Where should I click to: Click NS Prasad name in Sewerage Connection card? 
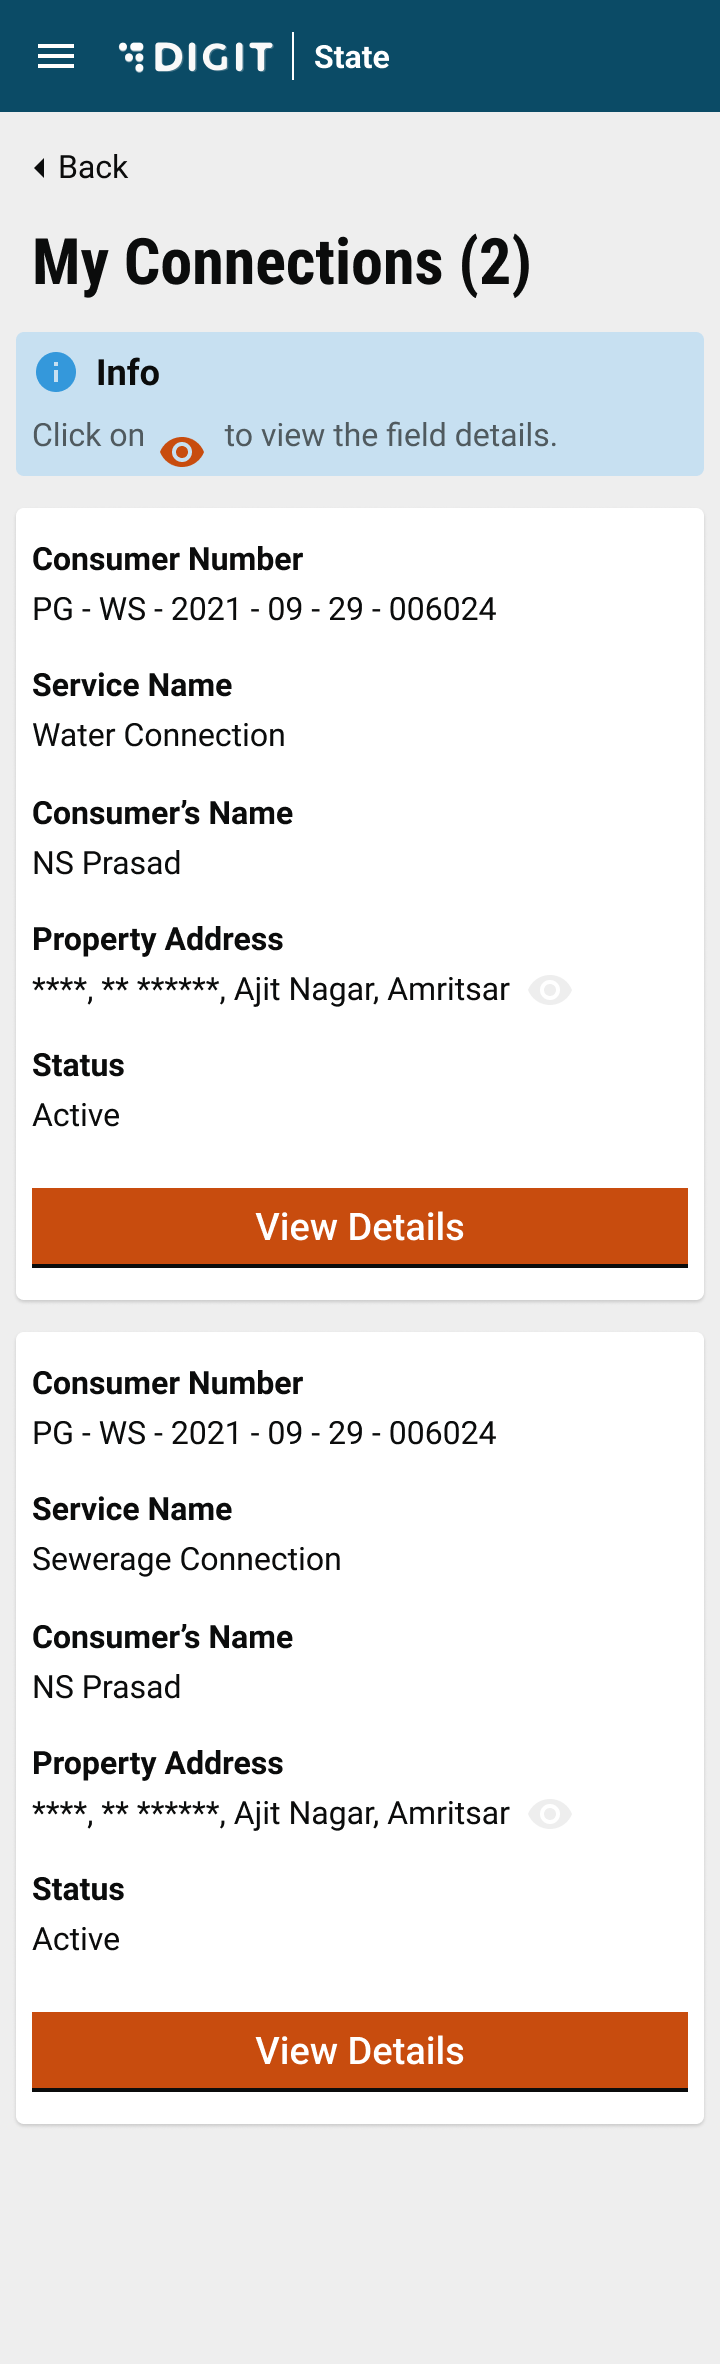(x=107, y=1687)
